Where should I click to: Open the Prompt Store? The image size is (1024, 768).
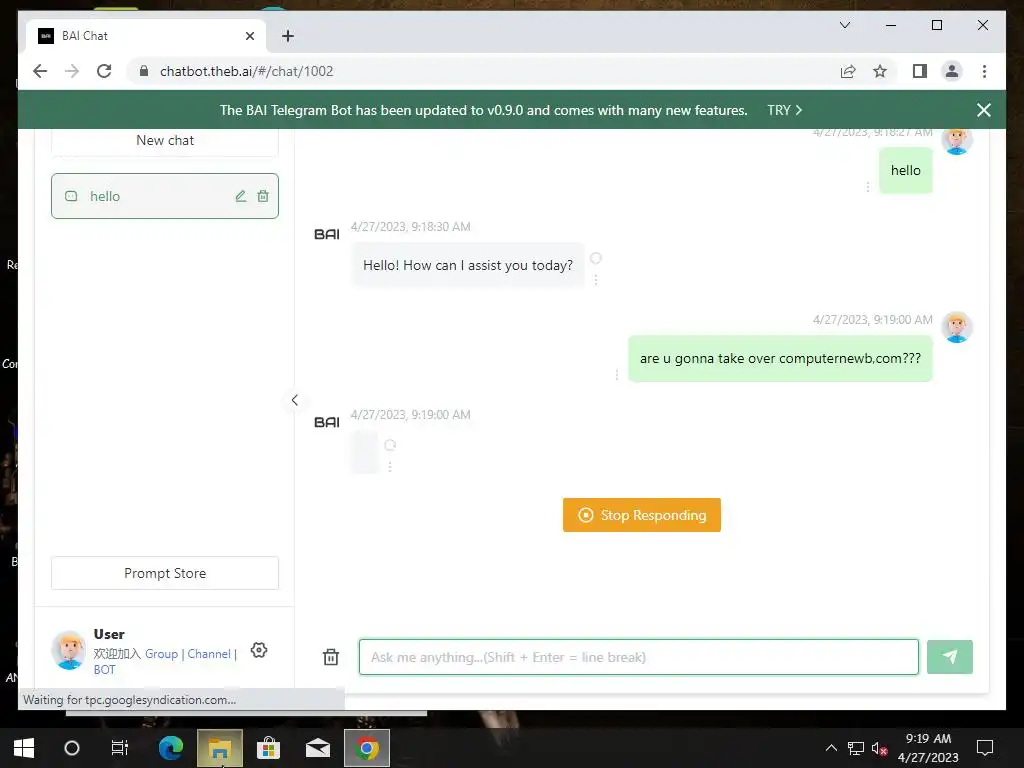pos(165,573)
